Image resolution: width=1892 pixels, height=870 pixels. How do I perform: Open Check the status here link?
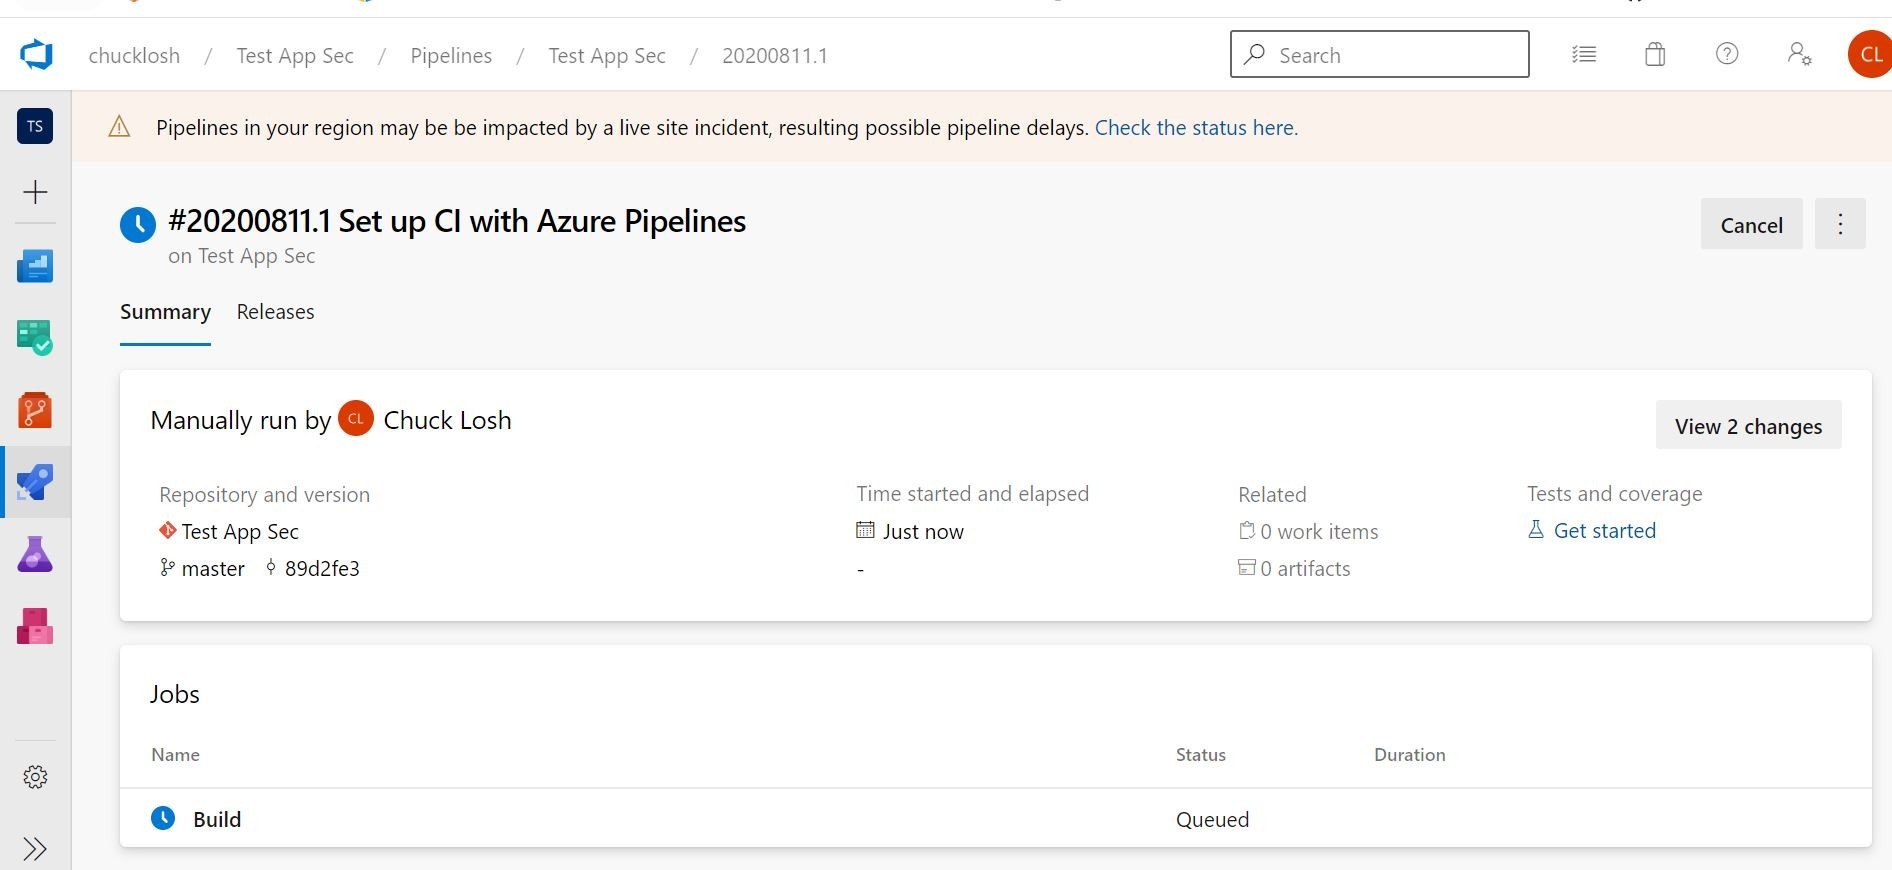(x=1196, y=127)
